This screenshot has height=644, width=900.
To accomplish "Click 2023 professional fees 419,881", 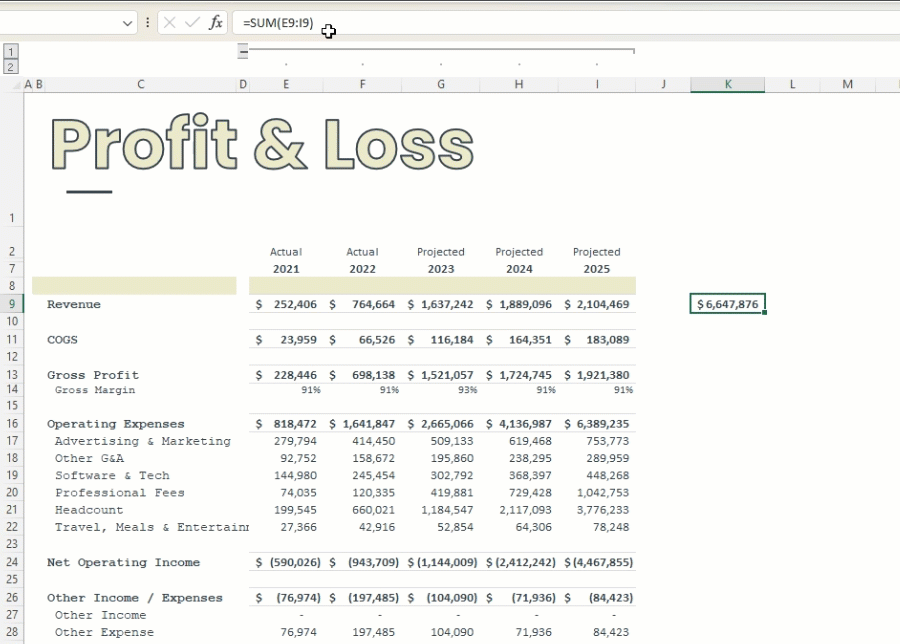I will [x=452, y=493].
